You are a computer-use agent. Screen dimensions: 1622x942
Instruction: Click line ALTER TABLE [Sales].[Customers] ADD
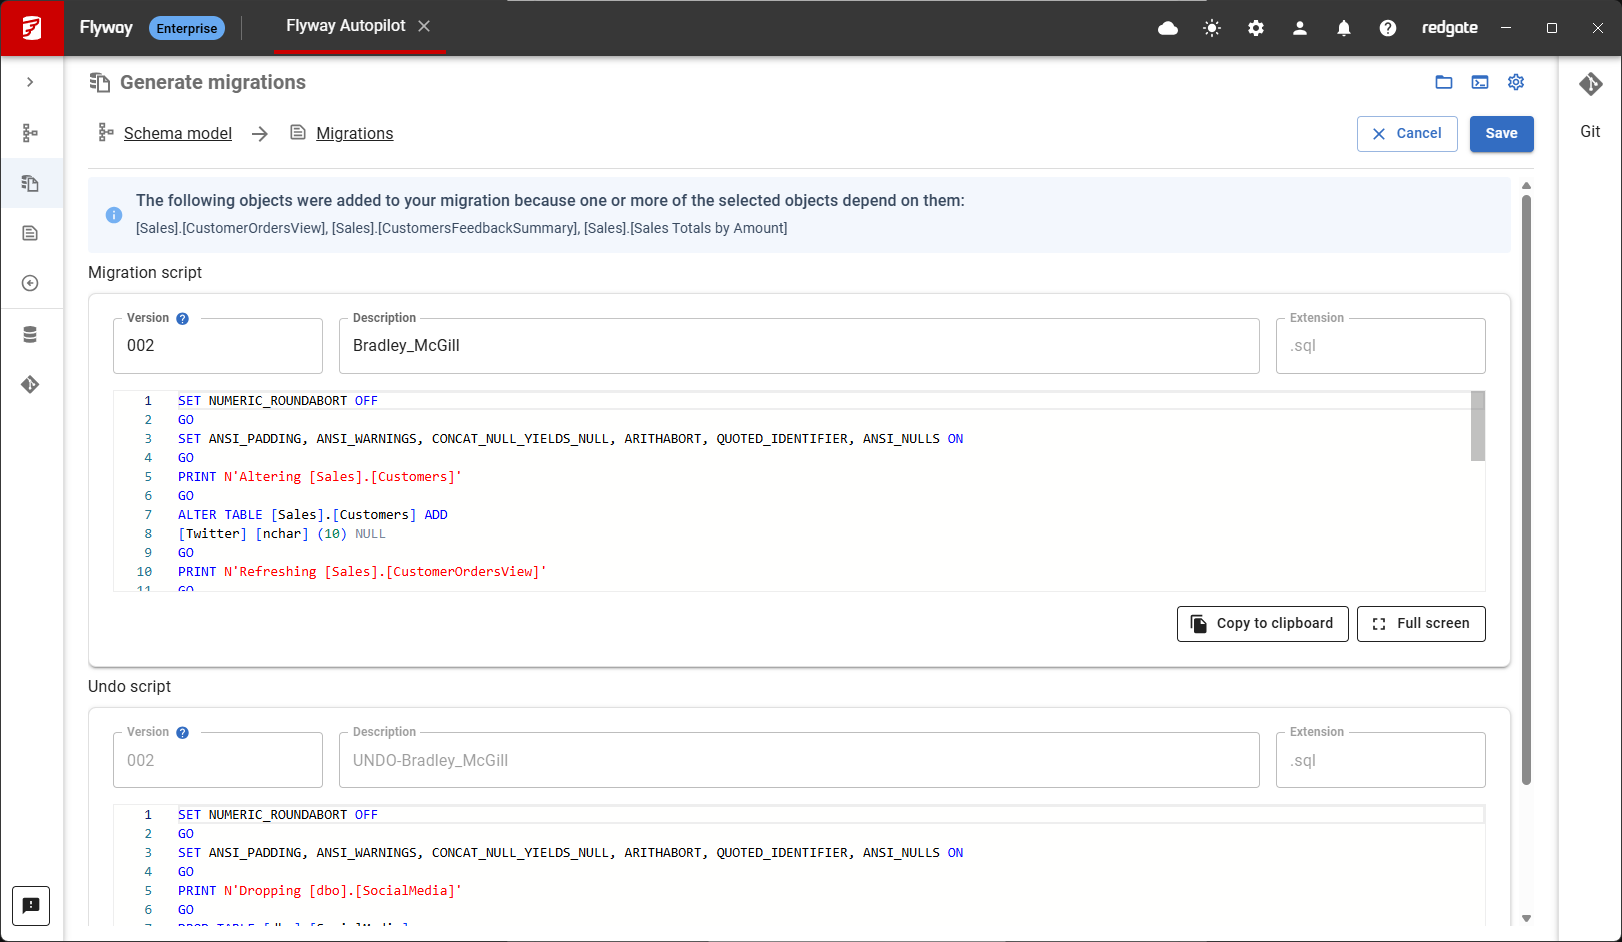click(313, 515)
